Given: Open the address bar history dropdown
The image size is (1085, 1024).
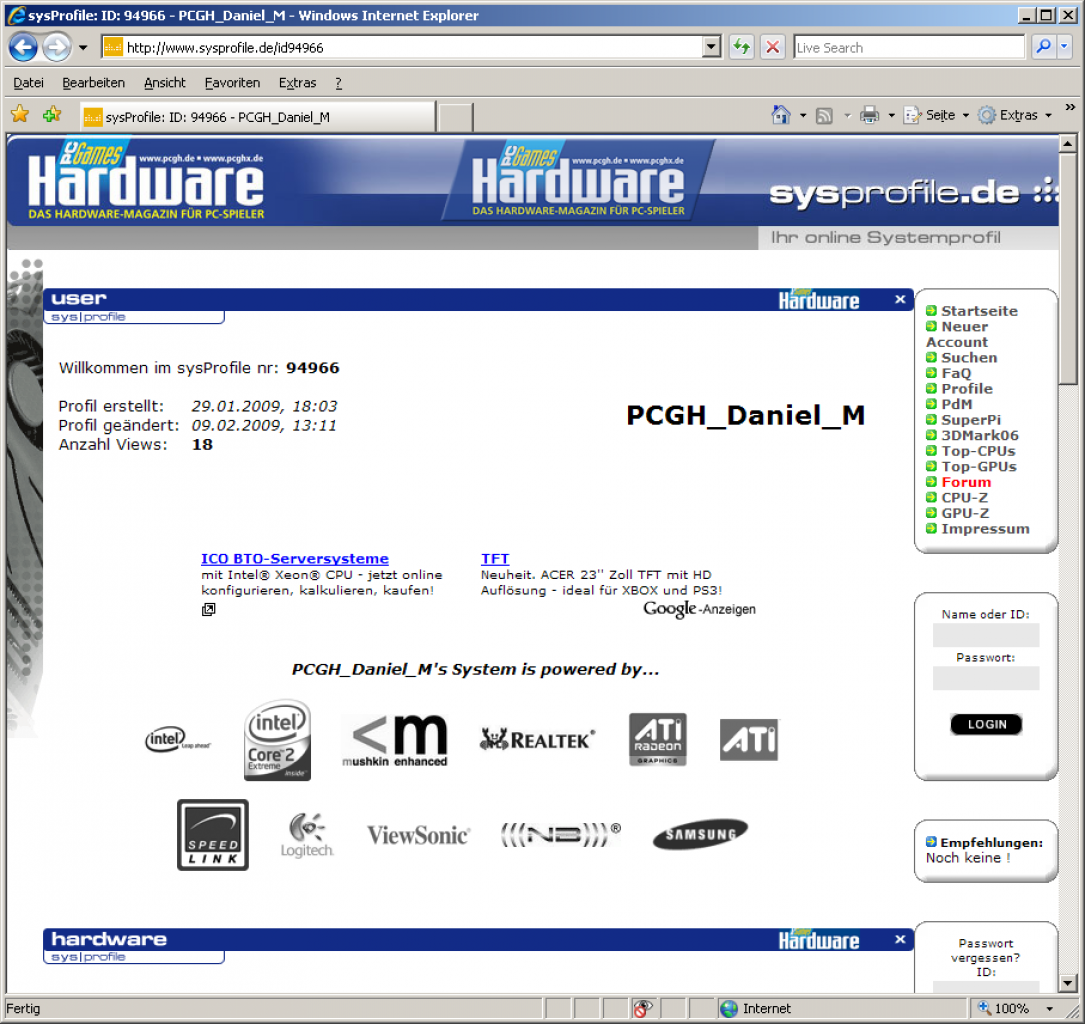Looking at the screenshot, I should (x=711, y=47).
